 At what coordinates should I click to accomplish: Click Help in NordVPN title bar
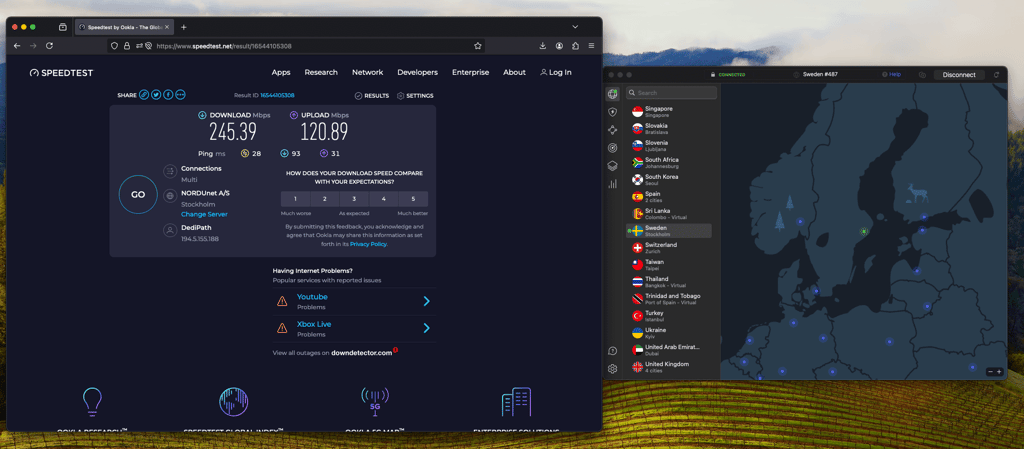point(891,74)
